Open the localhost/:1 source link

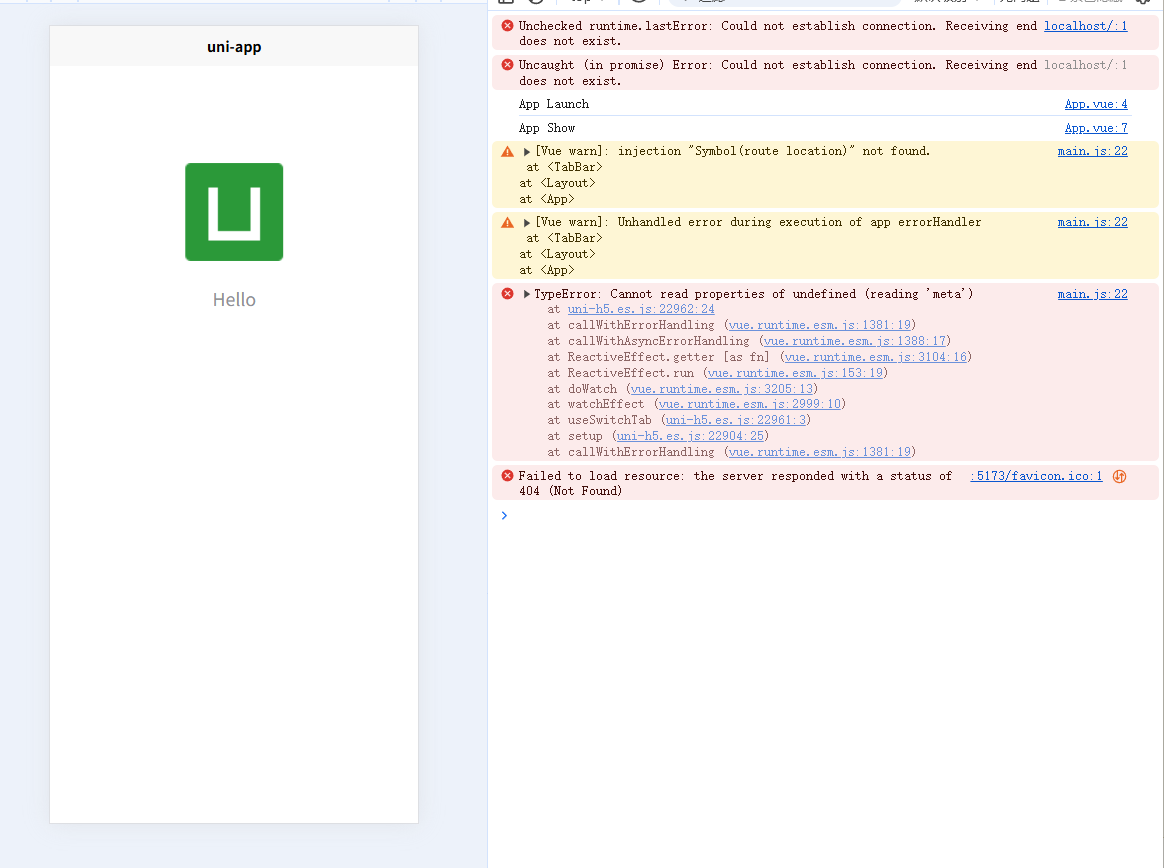(1085, 26)
